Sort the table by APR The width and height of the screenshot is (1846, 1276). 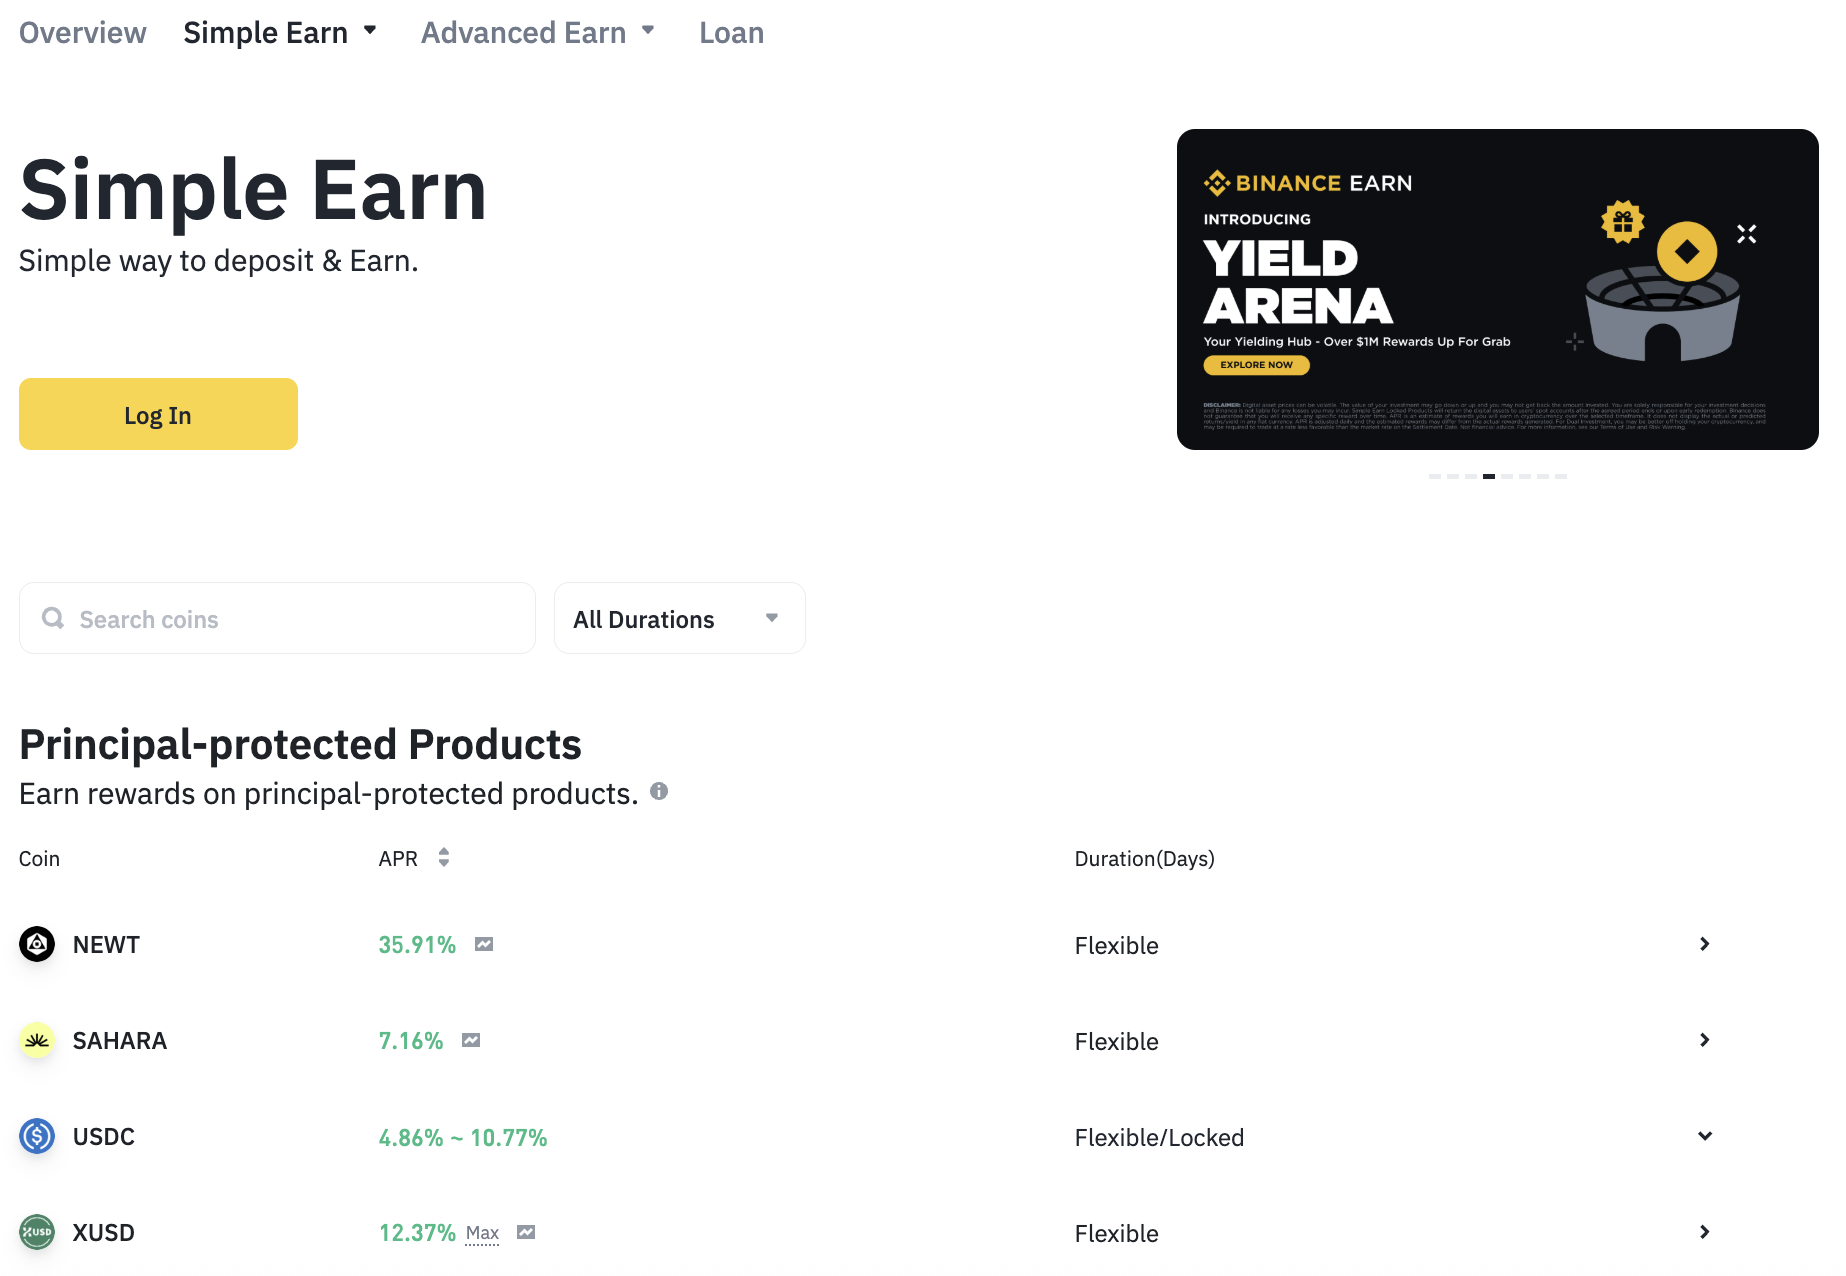click(443, 858)
